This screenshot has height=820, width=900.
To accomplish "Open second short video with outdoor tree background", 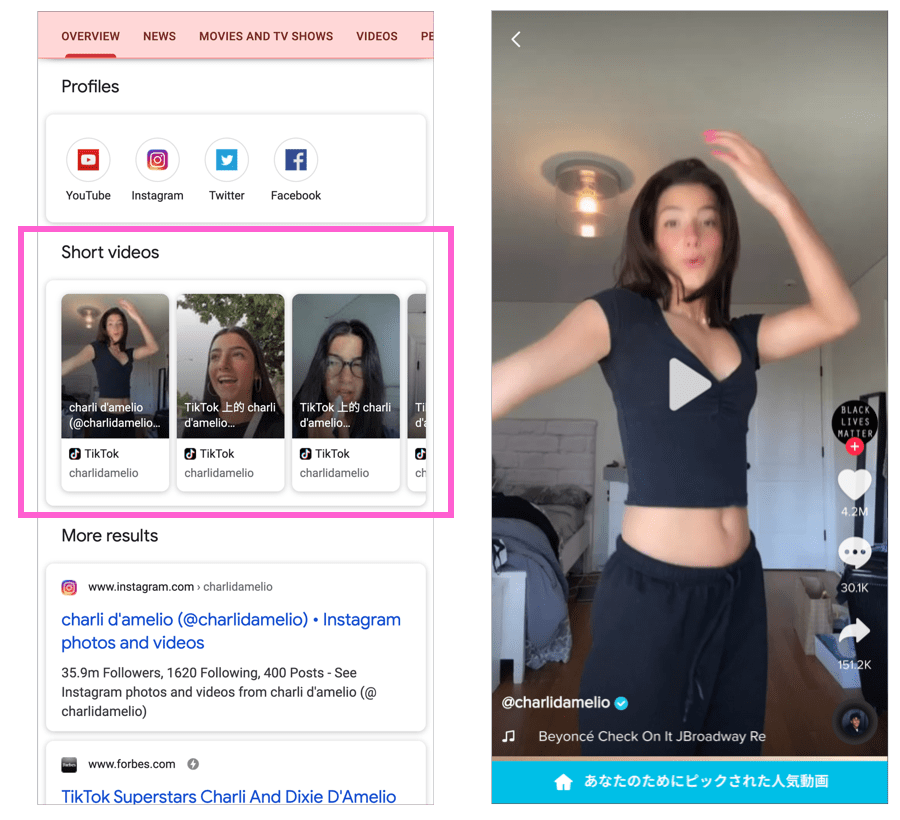I will [230, 392].
